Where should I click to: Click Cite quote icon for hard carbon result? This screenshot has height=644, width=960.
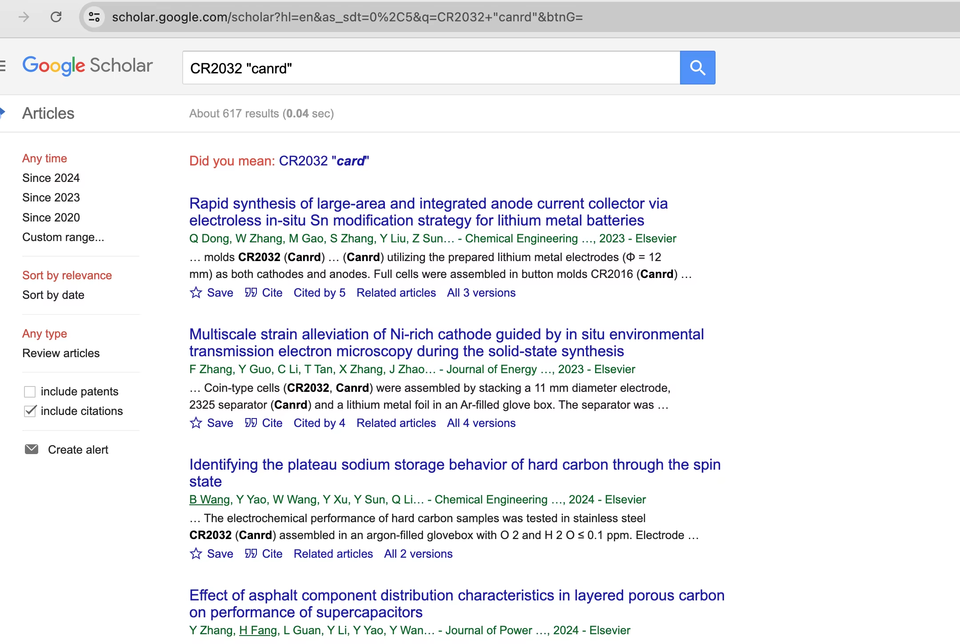251,553
